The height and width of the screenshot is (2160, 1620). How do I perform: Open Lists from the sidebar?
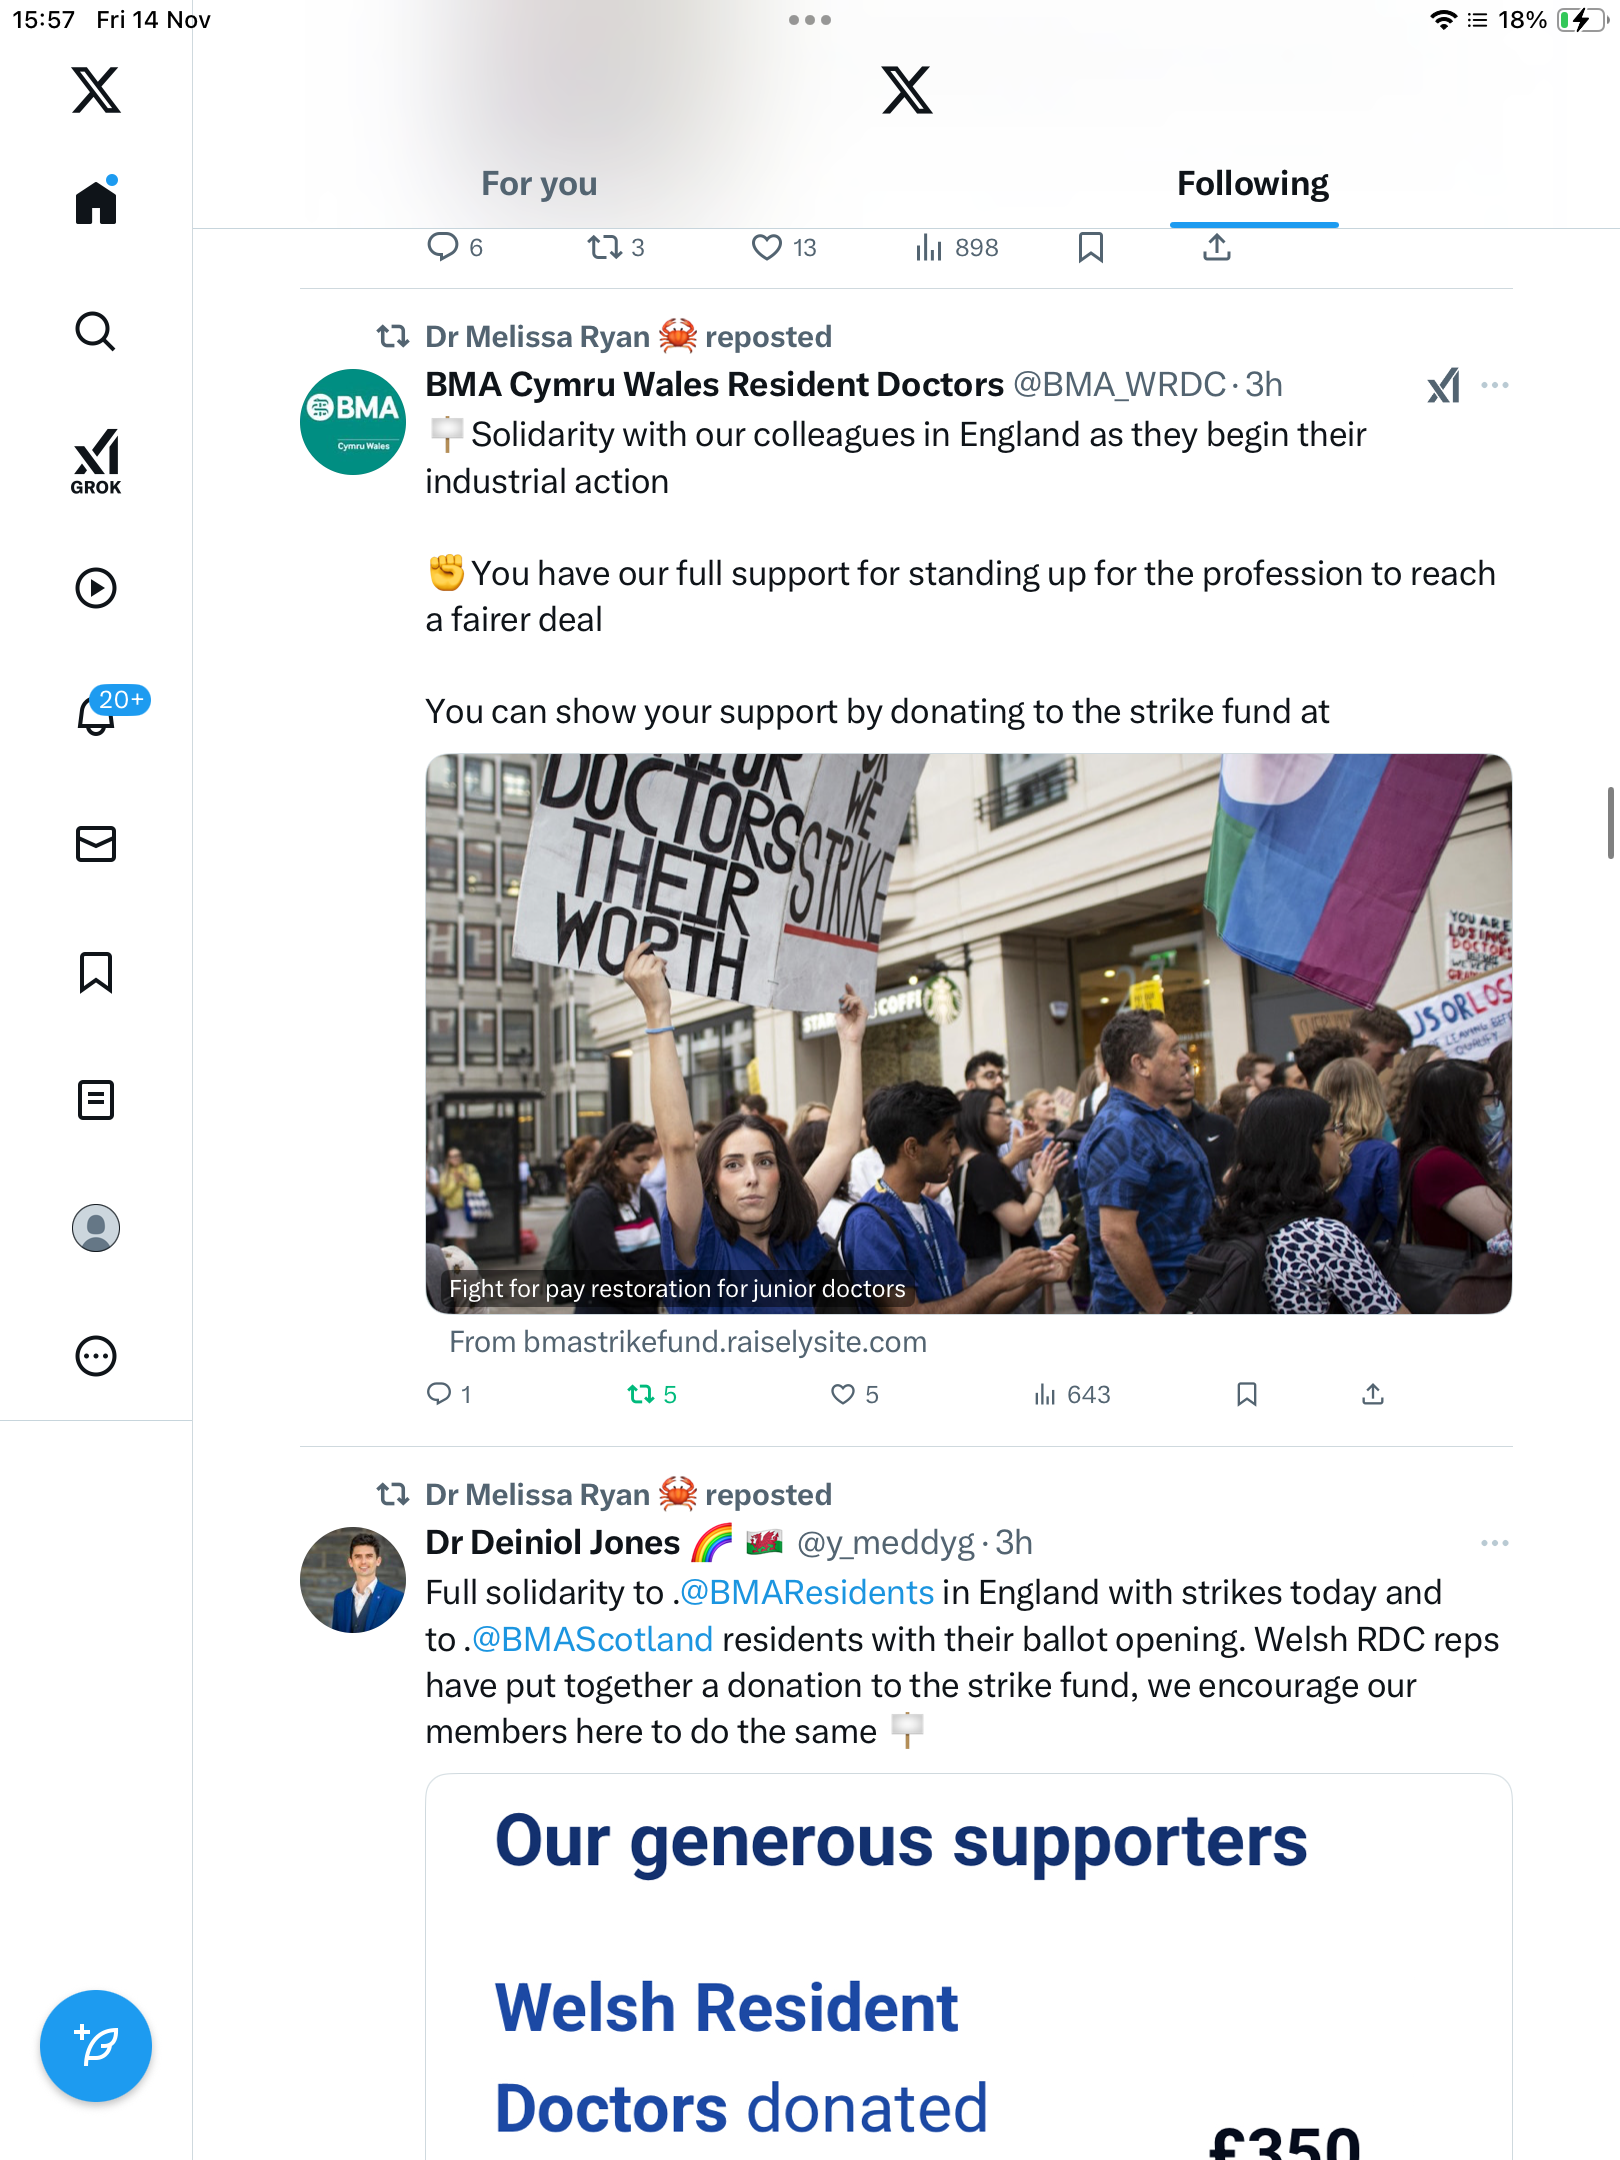[x=96, y=1100]
